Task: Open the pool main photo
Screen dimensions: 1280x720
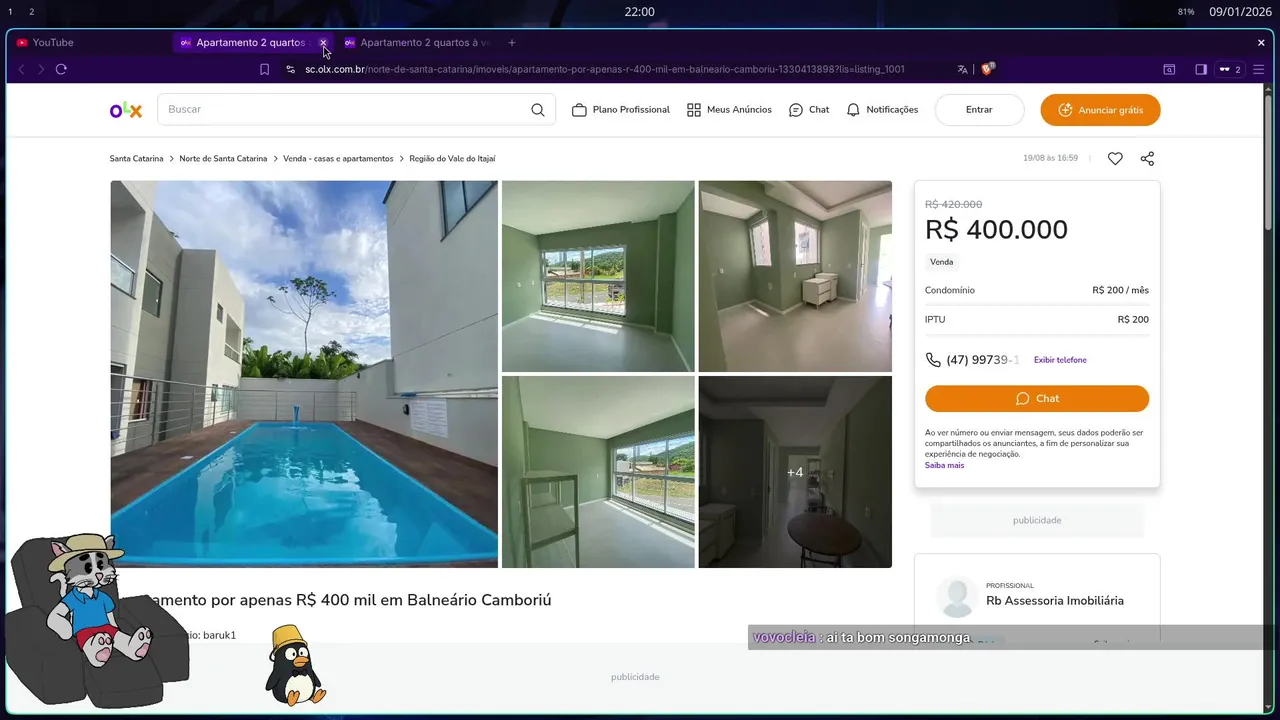Action: click(x=304, y=374)
